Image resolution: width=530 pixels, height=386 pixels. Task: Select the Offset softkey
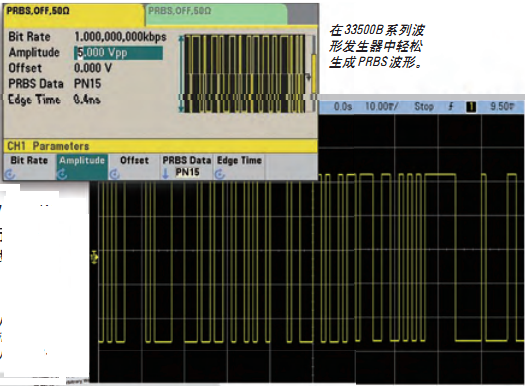134,167
